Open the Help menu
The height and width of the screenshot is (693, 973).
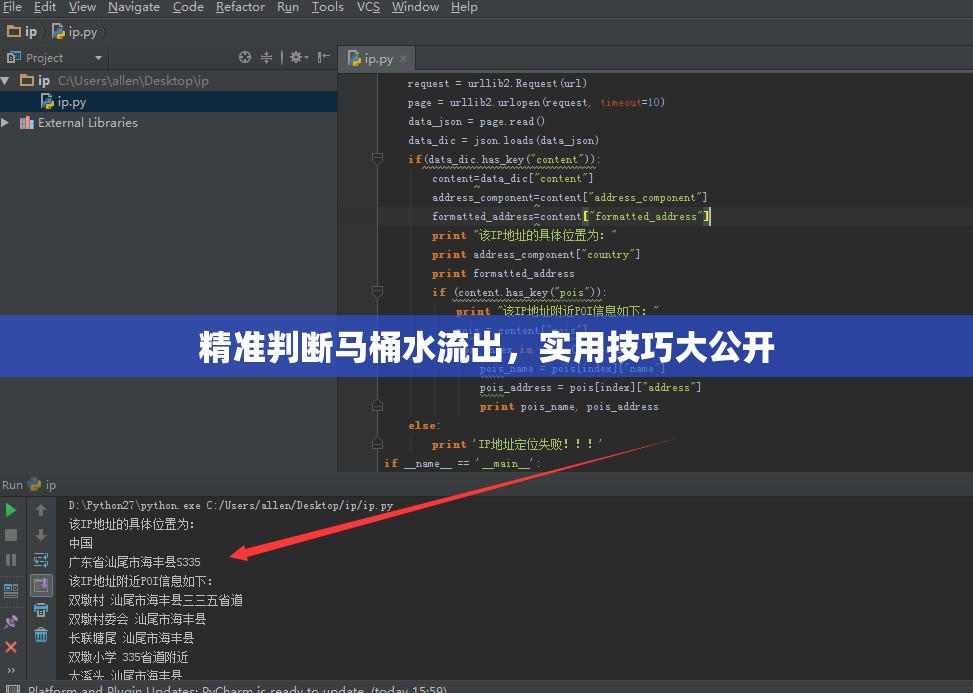click(464, 7)
